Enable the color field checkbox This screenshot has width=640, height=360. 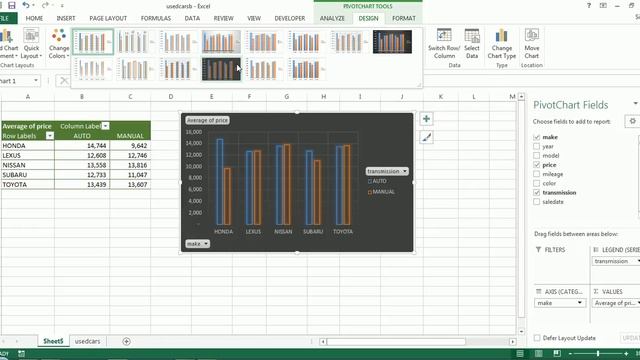point(536,183)
